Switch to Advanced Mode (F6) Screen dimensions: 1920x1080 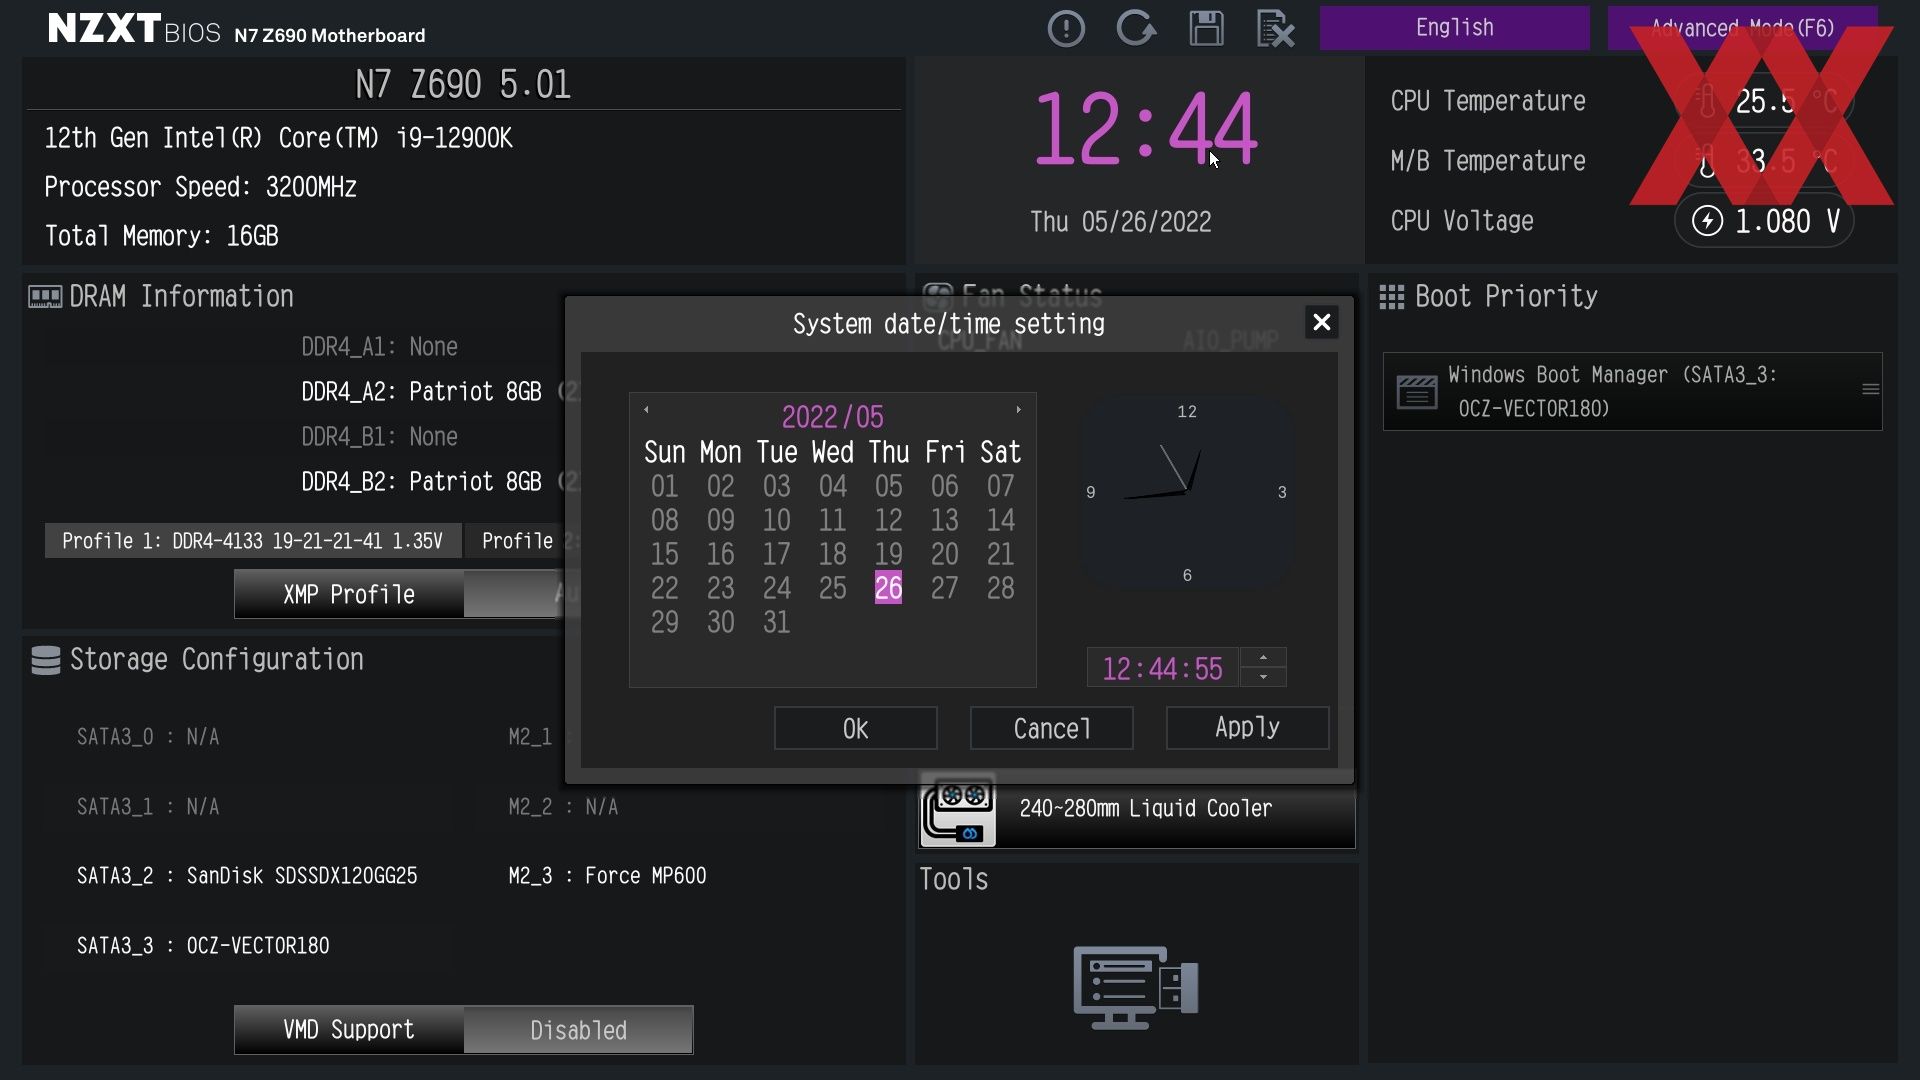(1742, 28)
